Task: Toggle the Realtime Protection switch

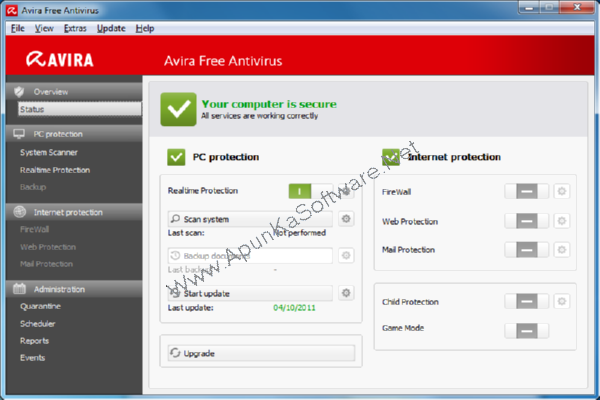Action: [311, 191]
